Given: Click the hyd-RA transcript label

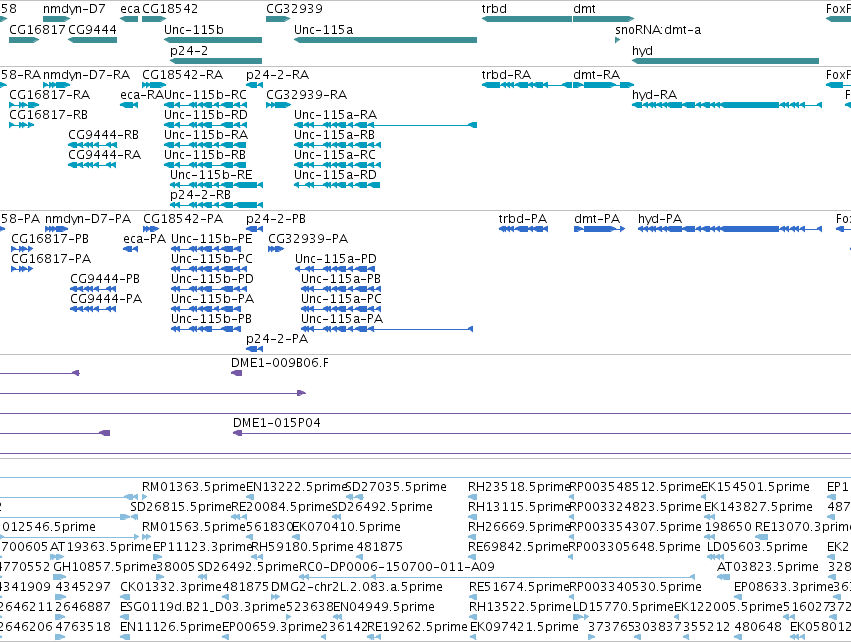Looking at the screenshot, I should (x=655, y=95).
